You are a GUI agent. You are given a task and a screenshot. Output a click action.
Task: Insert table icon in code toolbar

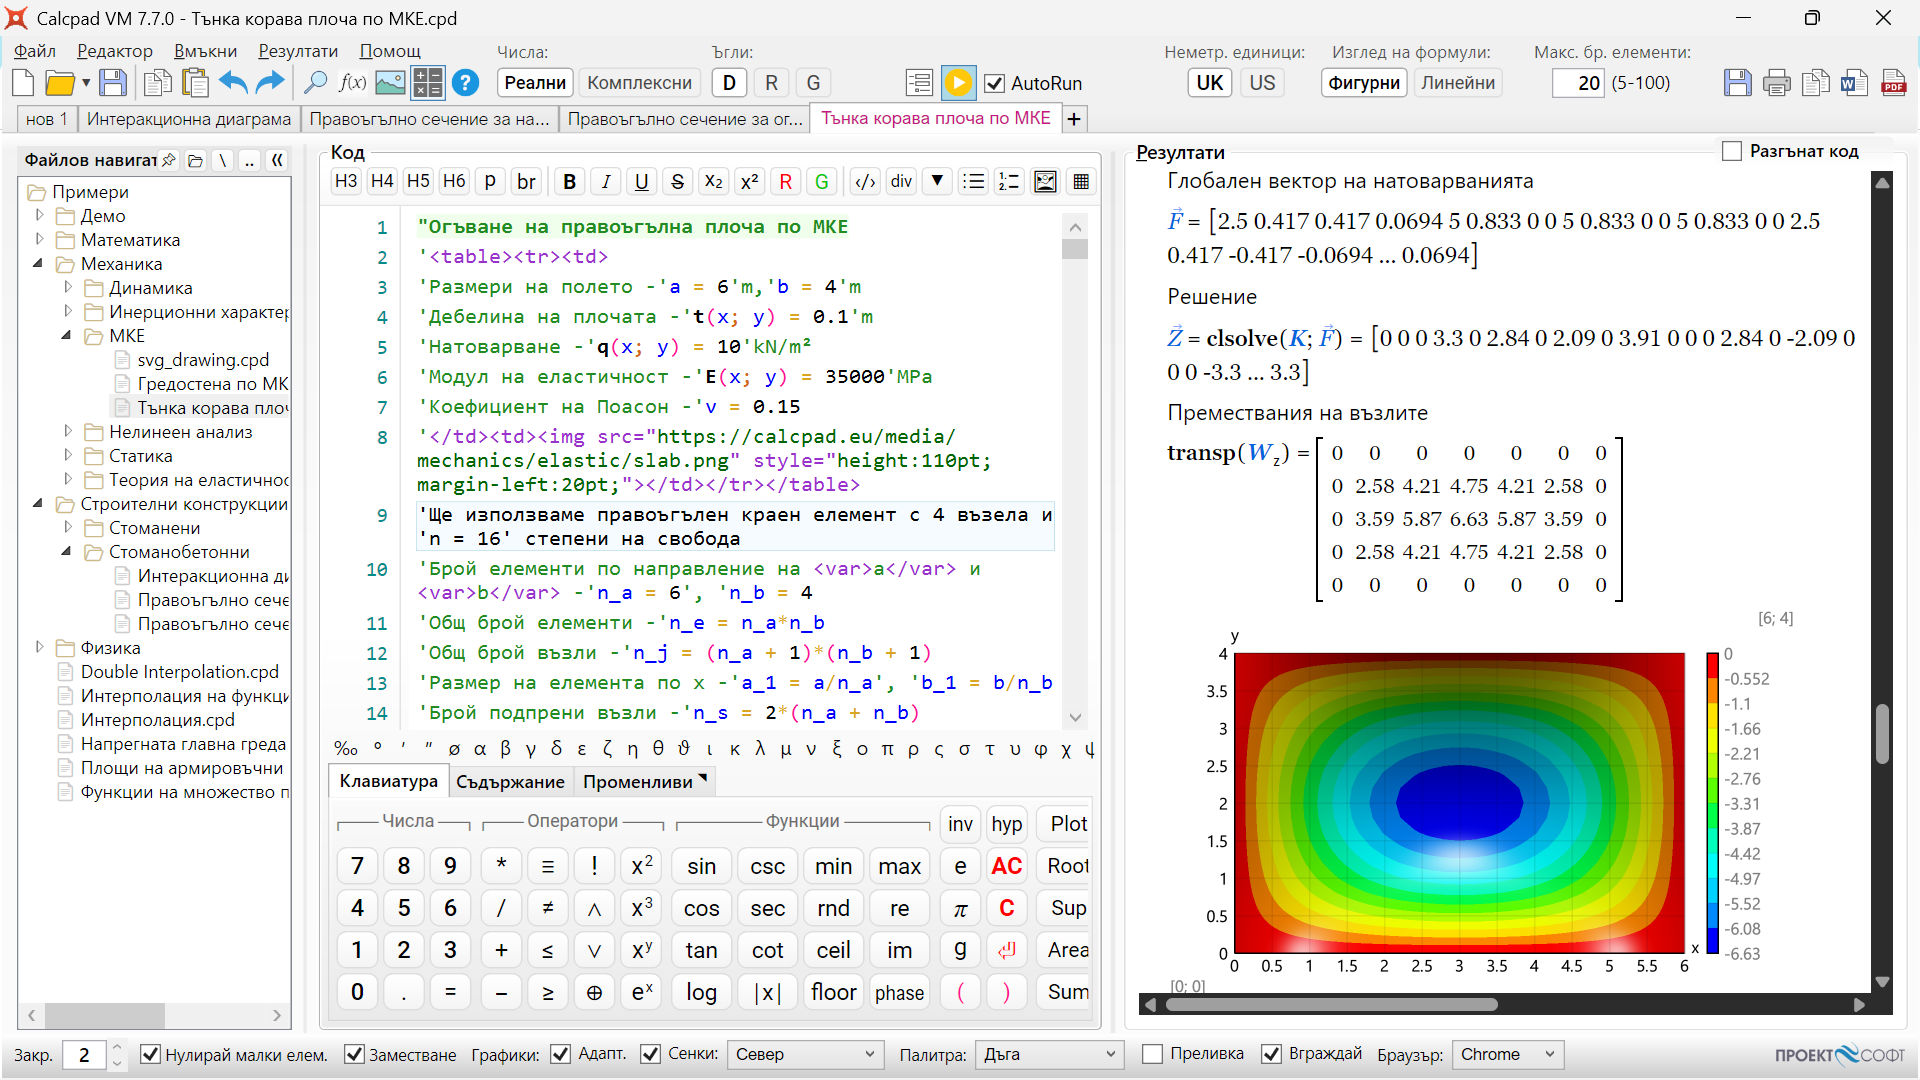1081,182
